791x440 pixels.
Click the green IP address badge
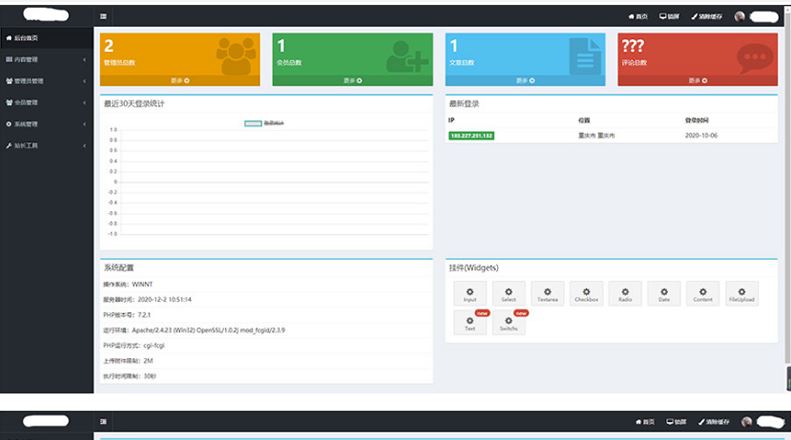click(471, 136)
